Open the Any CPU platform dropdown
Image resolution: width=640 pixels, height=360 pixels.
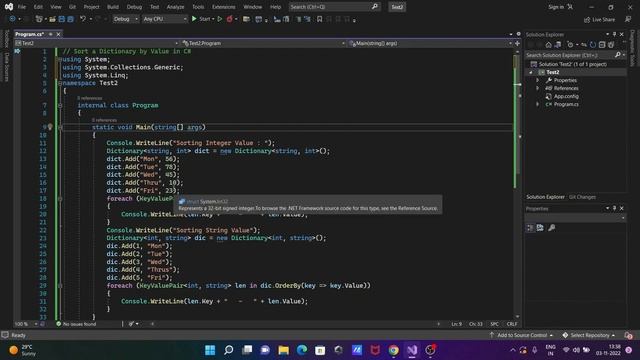165,19
